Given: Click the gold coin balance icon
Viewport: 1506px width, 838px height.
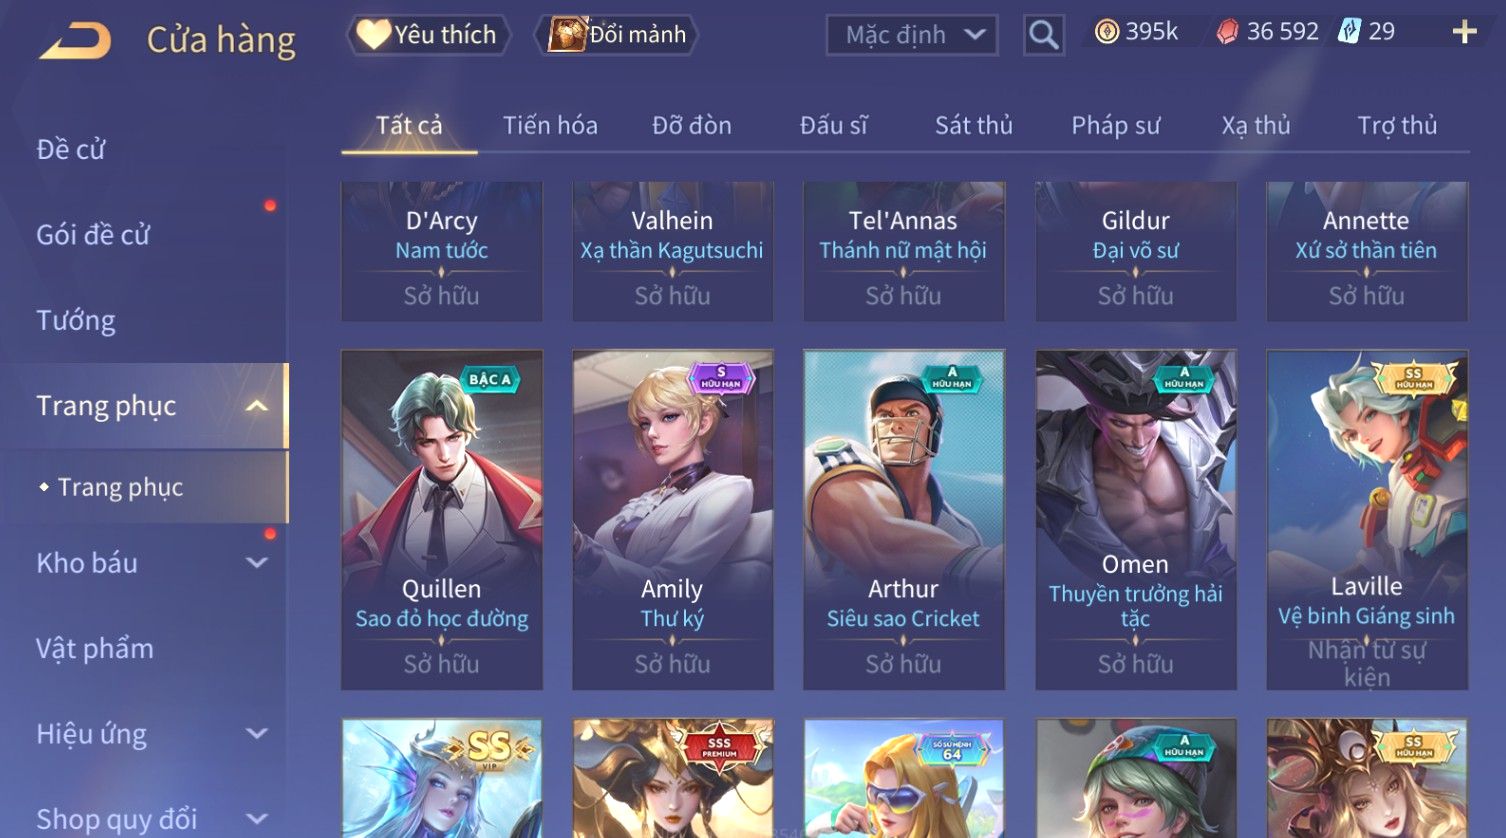Looking at the screenshot, I should 1106,32.
